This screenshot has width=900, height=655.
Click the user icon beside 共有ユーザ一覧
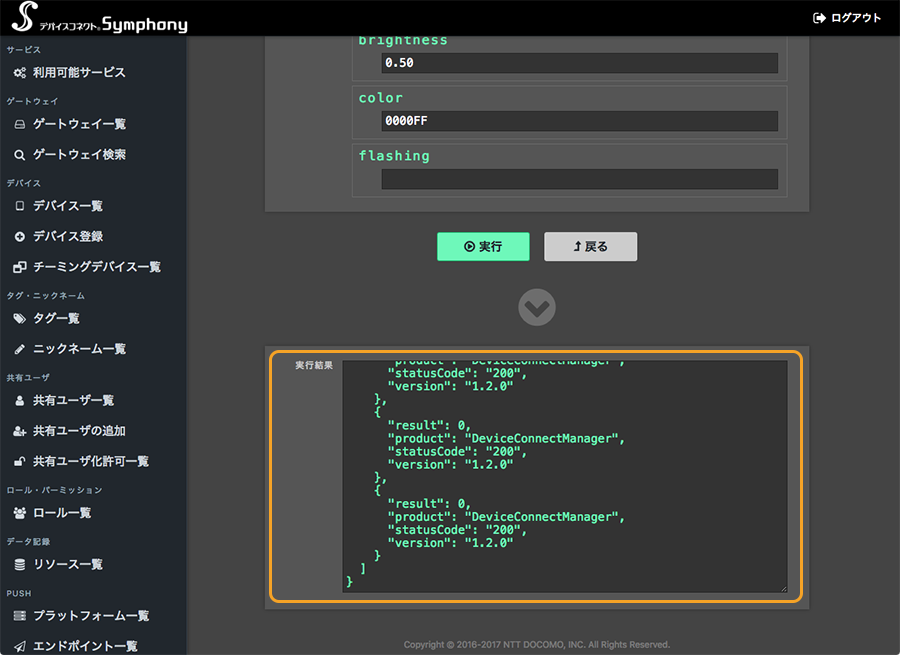(x=20, y=400)
